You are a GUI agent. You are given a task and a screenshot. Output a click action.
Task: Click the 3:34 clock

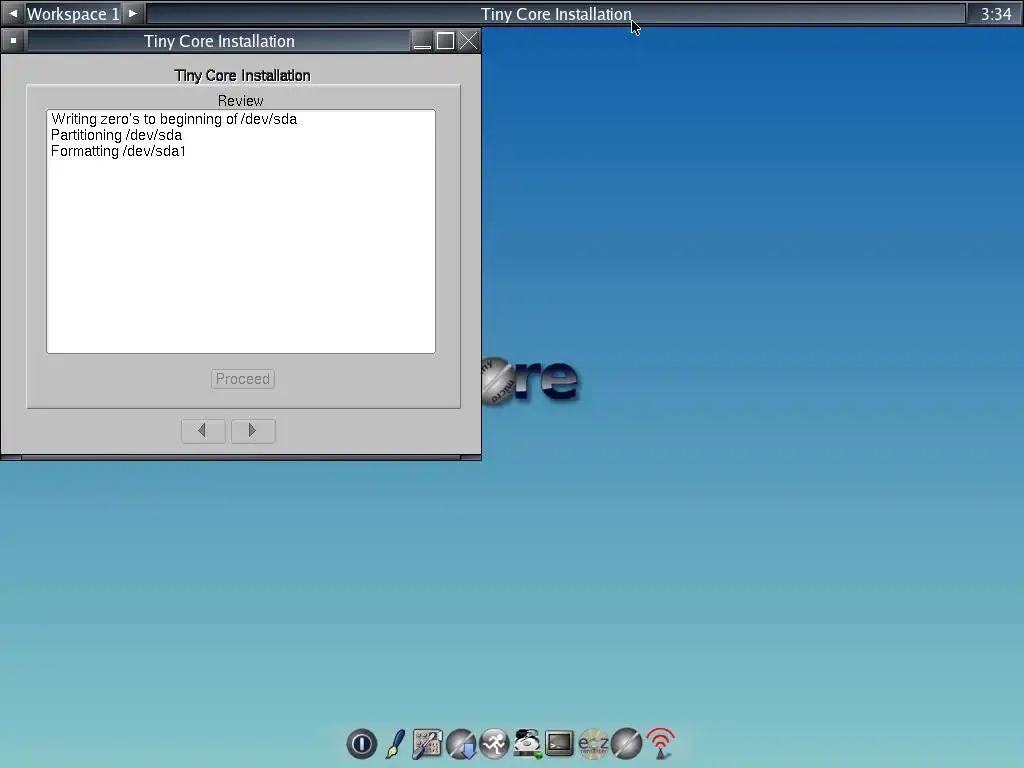tap(995, 14)
